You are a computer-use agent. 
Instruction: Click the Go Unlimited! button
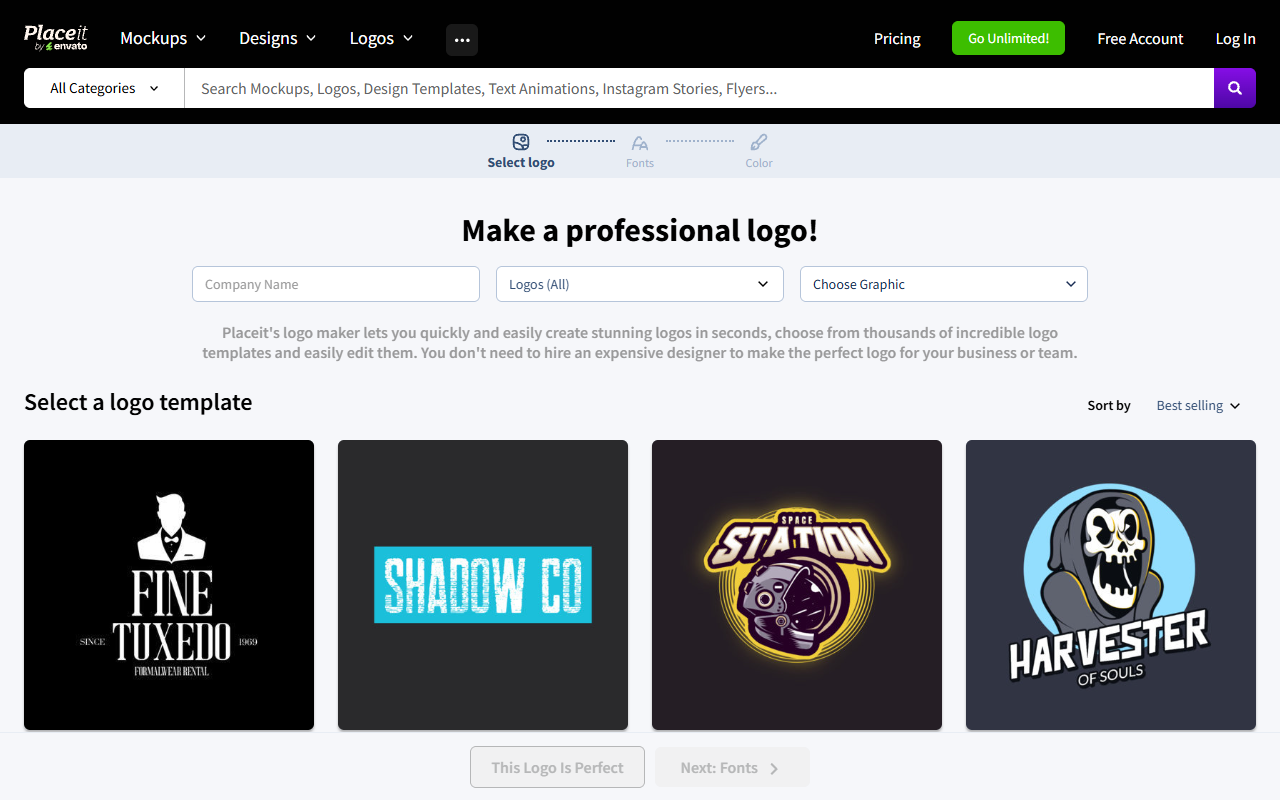click(x=1008, y=38)
